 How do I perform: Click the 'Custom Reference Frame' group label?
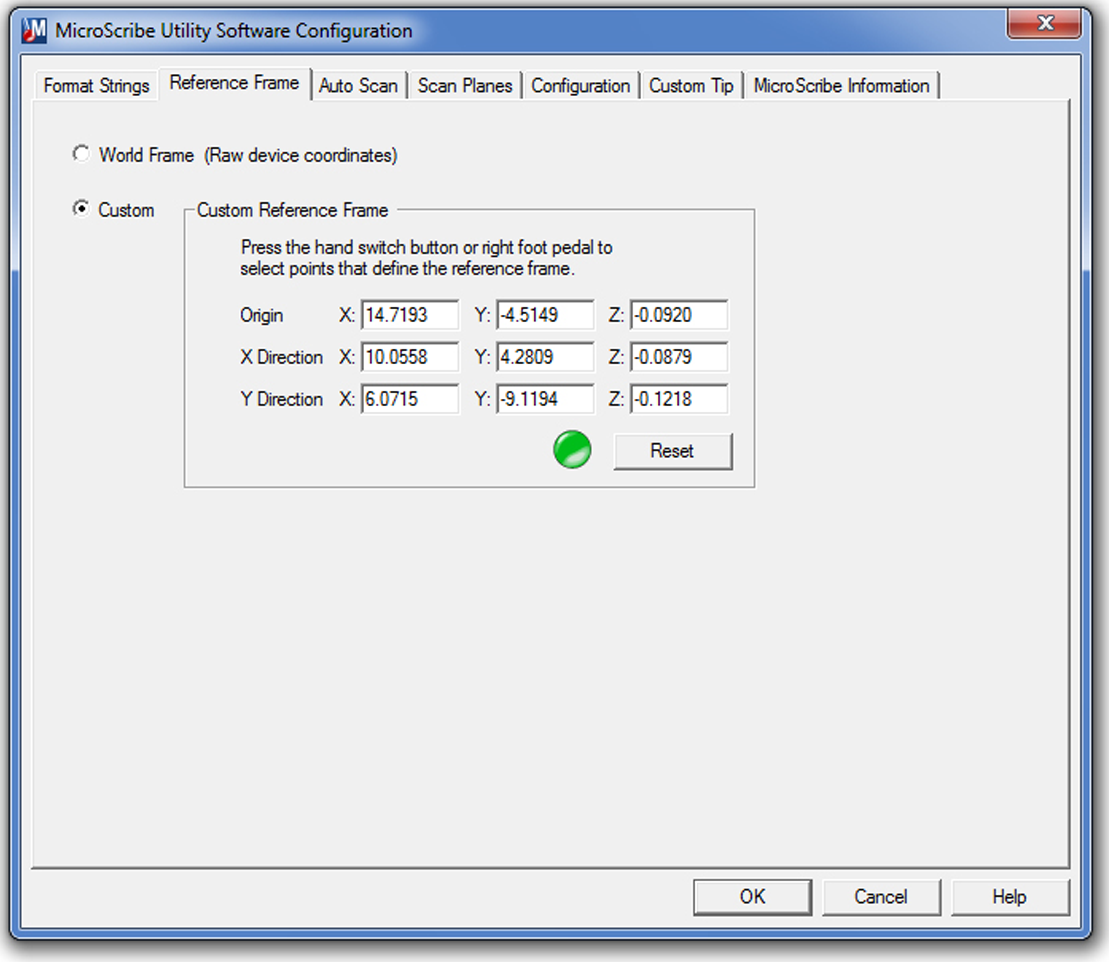tap(293, 210)
